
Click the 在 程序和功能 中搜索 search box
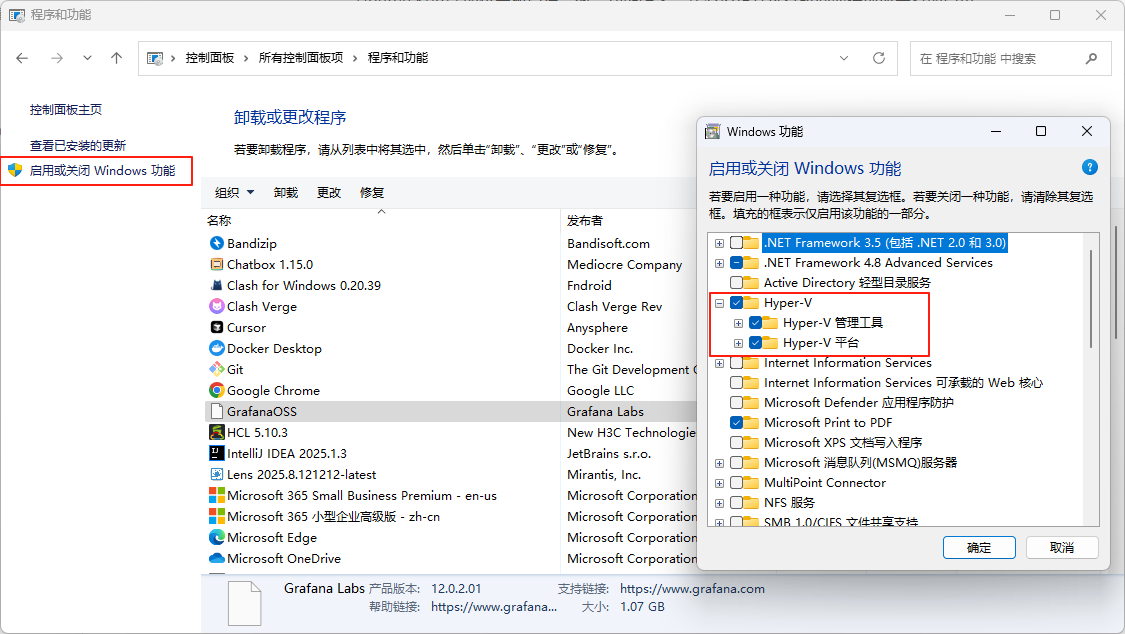[x=1000, y=59]
